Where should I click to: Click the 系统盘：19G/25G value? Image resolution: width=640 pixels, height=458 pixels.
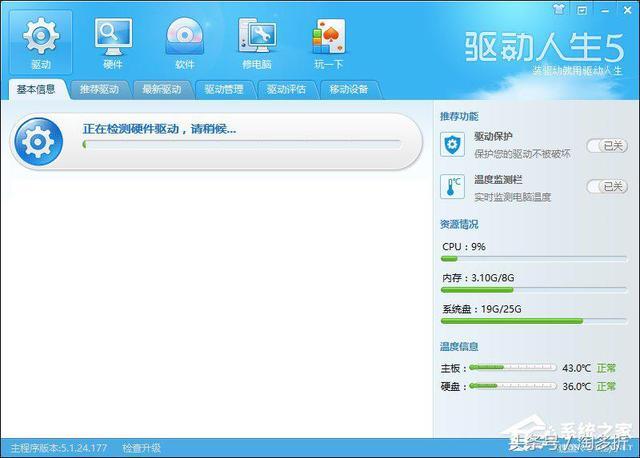482,309
